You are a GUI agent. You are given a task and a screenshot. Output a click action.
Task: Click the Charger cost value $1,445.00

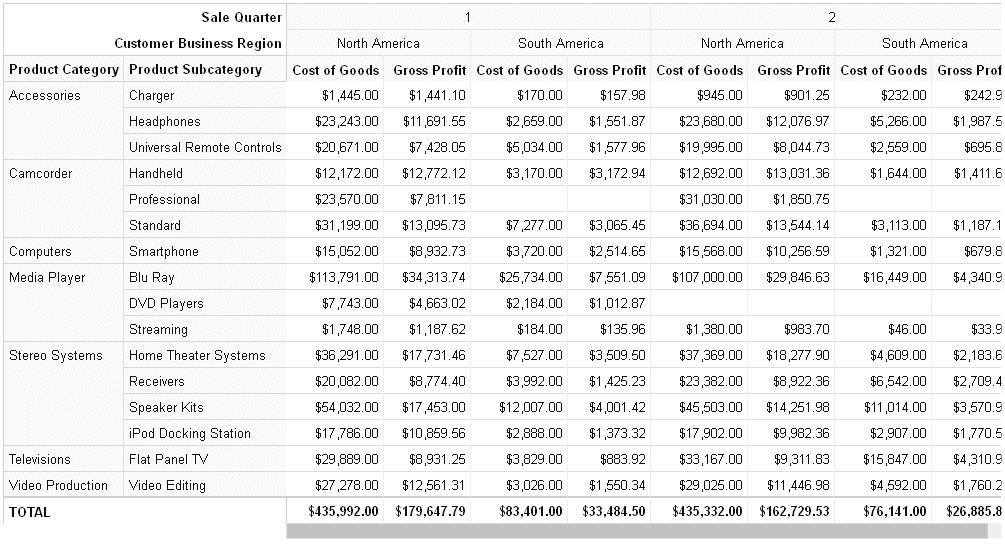pyautogui.click(x=350, y=96)
